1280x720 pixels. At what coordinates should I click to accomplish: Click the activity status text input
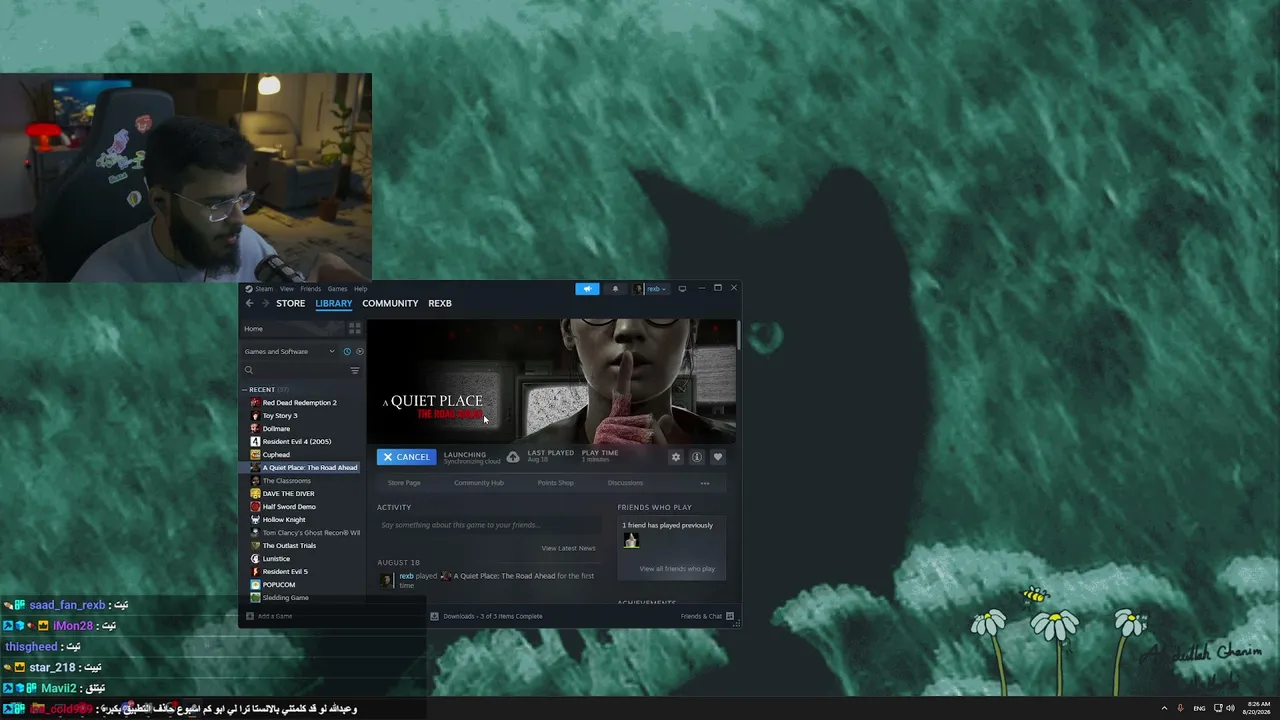click(x=489, y=525)
